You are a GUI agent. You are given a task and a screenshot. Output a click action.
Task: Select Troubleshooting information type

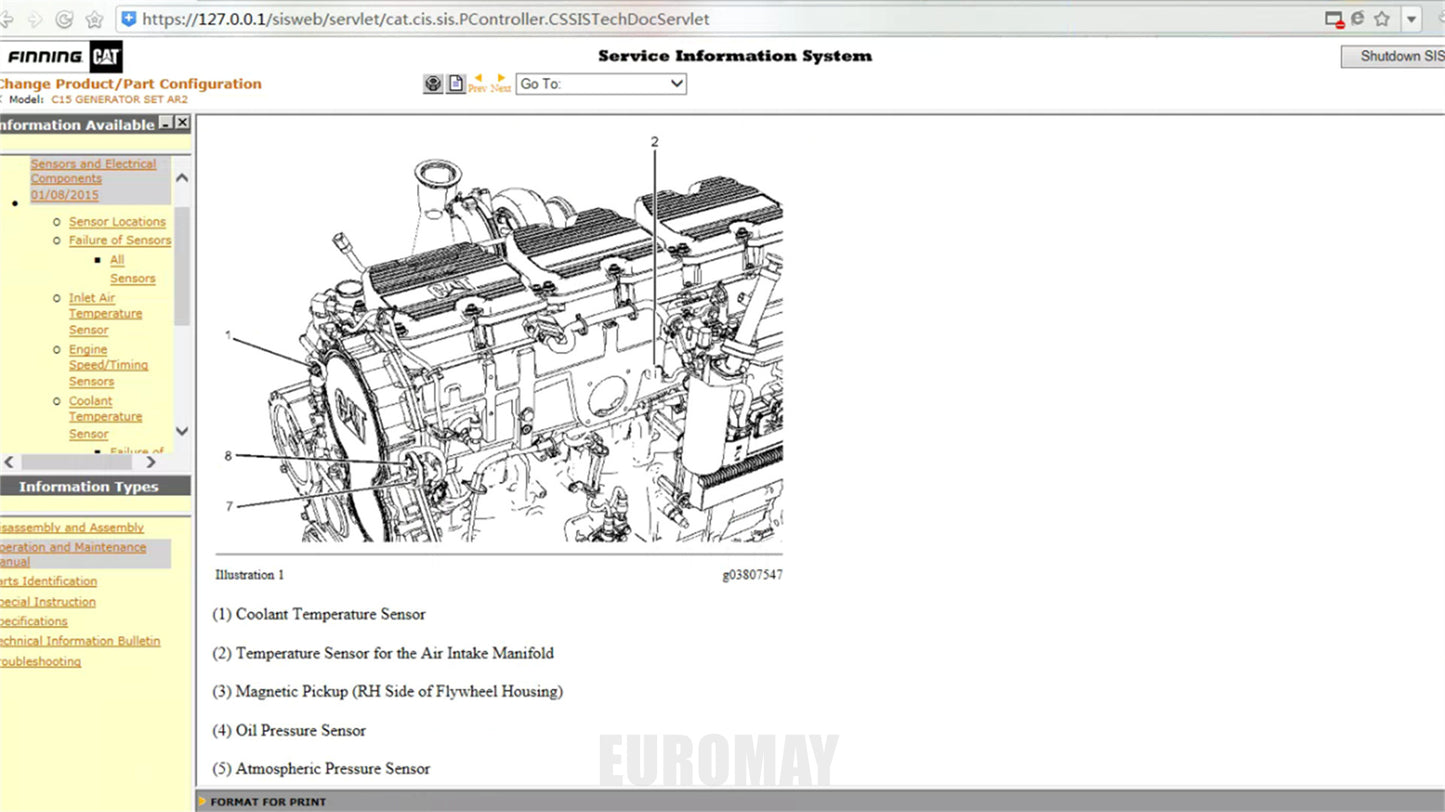pyautogui.click(x=41, y=662)
